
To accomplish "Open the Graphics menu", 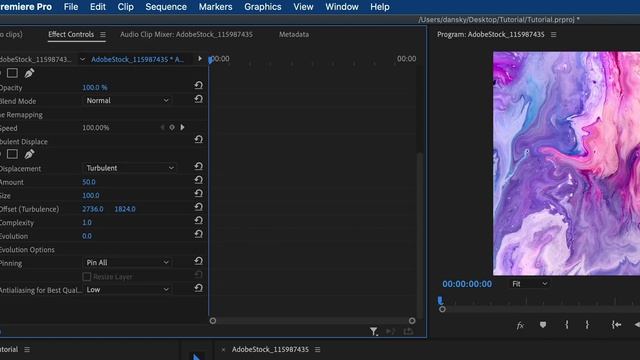I will tap(262, 7).
